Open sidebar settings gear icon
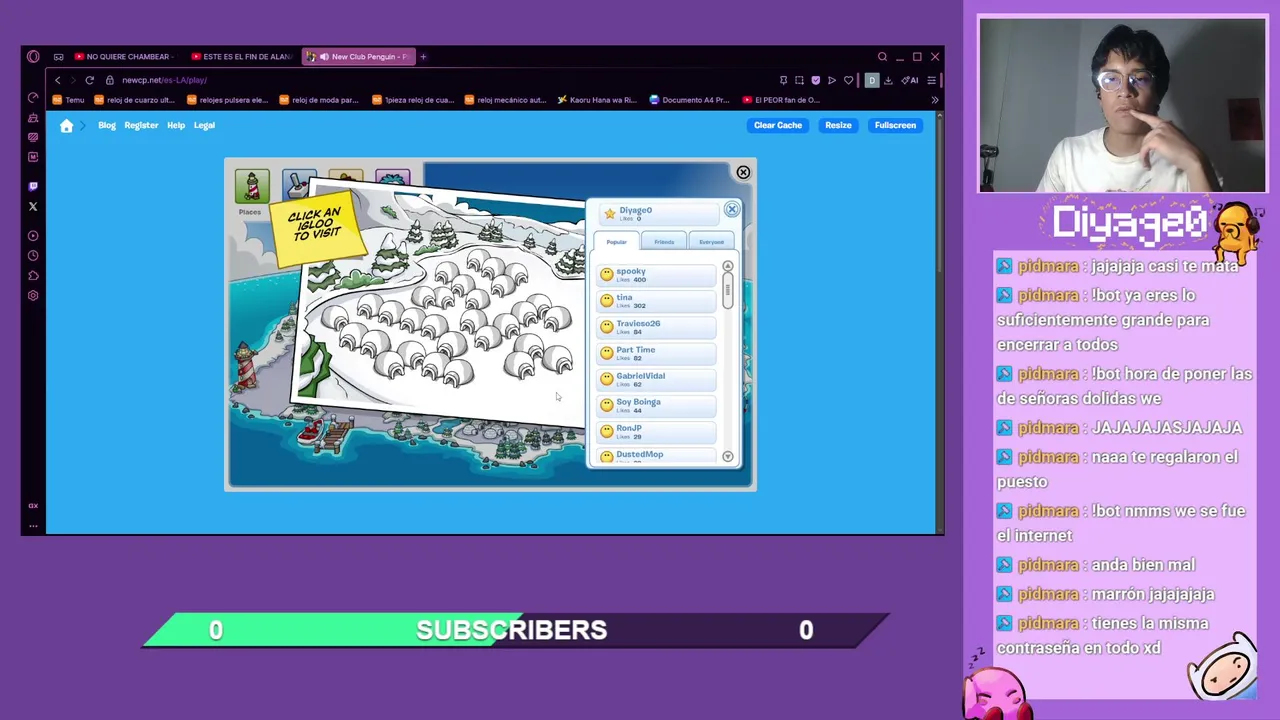Image resolution: width=1280 pixels, height=720 pixels. (x=33, y=296)
